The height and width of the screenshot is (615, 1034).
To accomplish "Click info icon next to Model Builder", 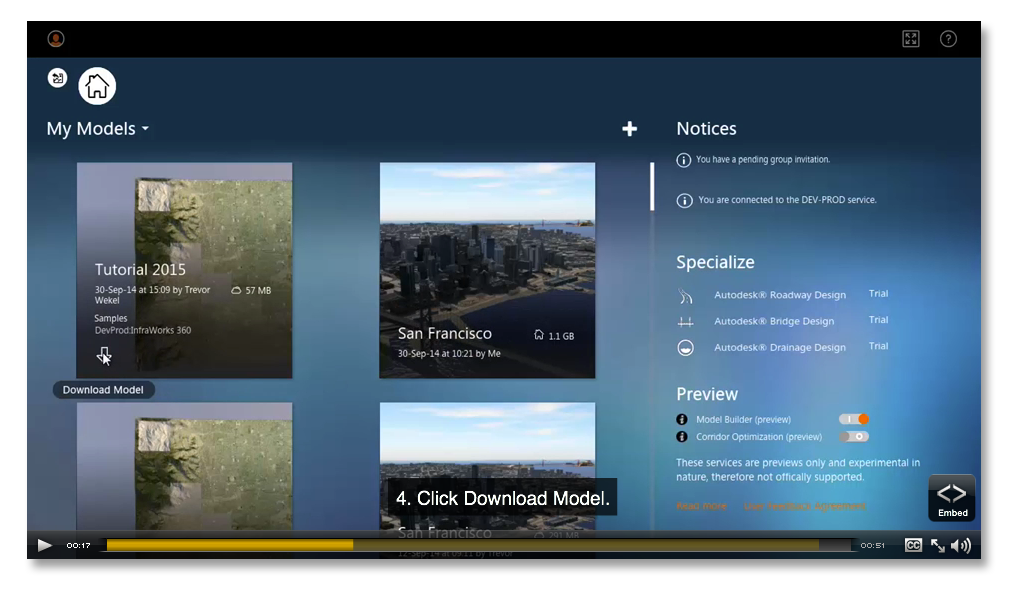I will [x=682, y=419].
